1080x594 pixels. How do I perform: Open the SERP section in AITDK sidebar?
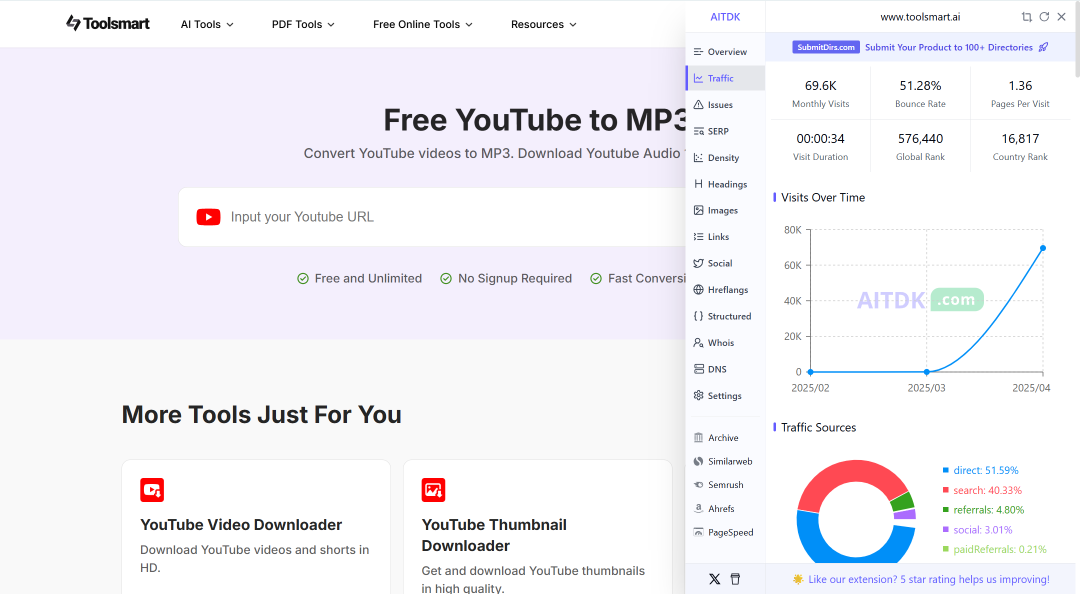[x=725, y=131]
